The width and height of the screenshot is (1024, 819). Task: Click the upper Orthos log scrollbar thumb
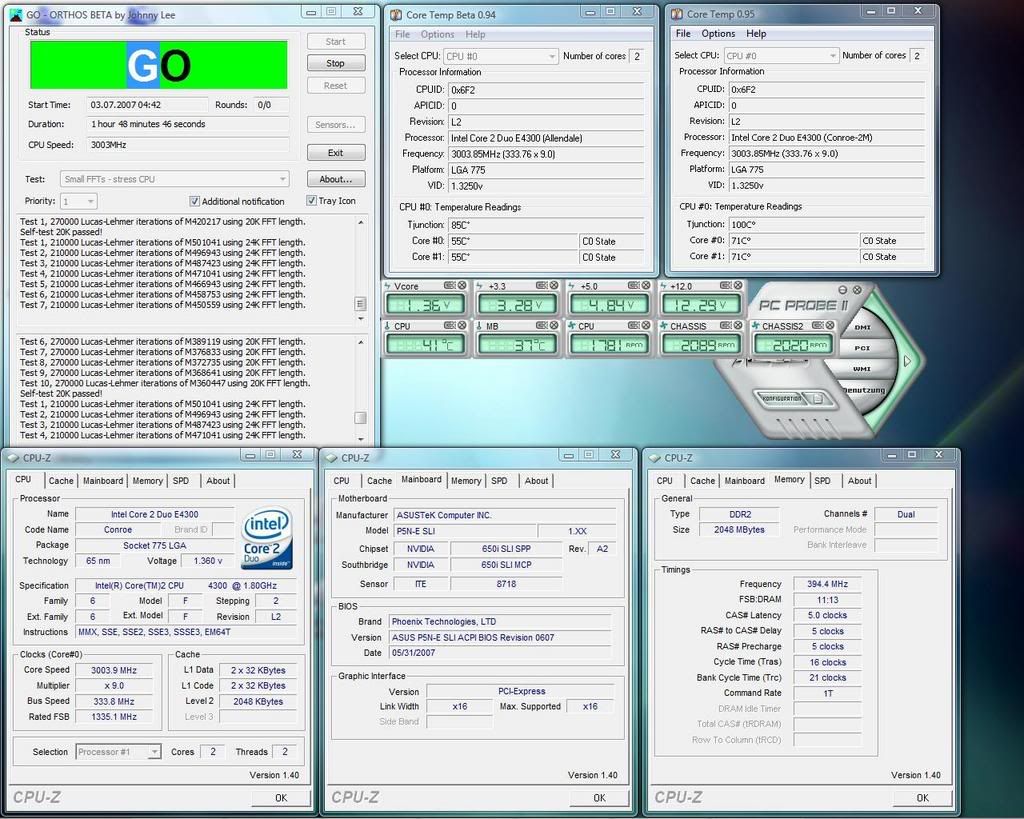click(x=360, y=304)
